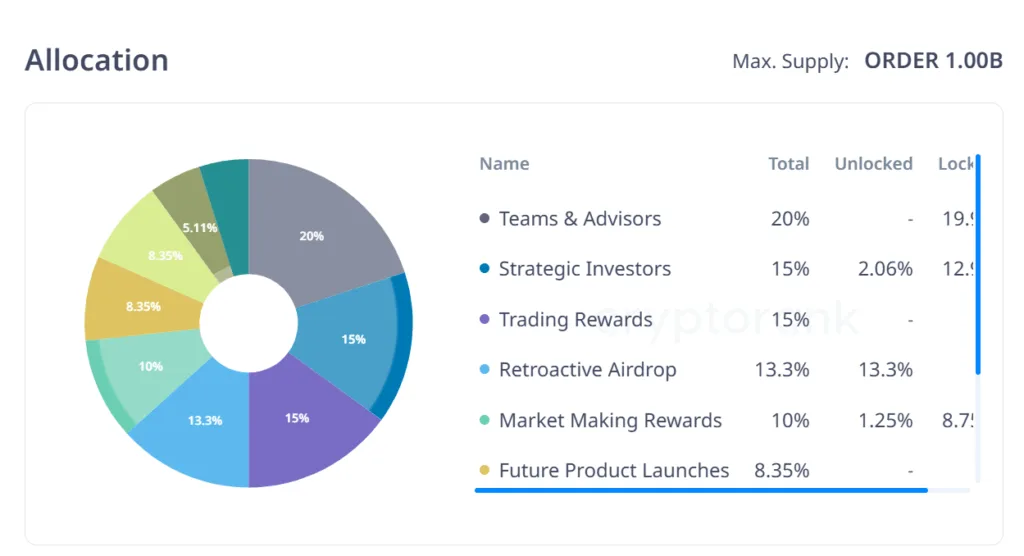Click the Market Making Rewards legend dot
1024x556 pixels.
pos(485,420)
